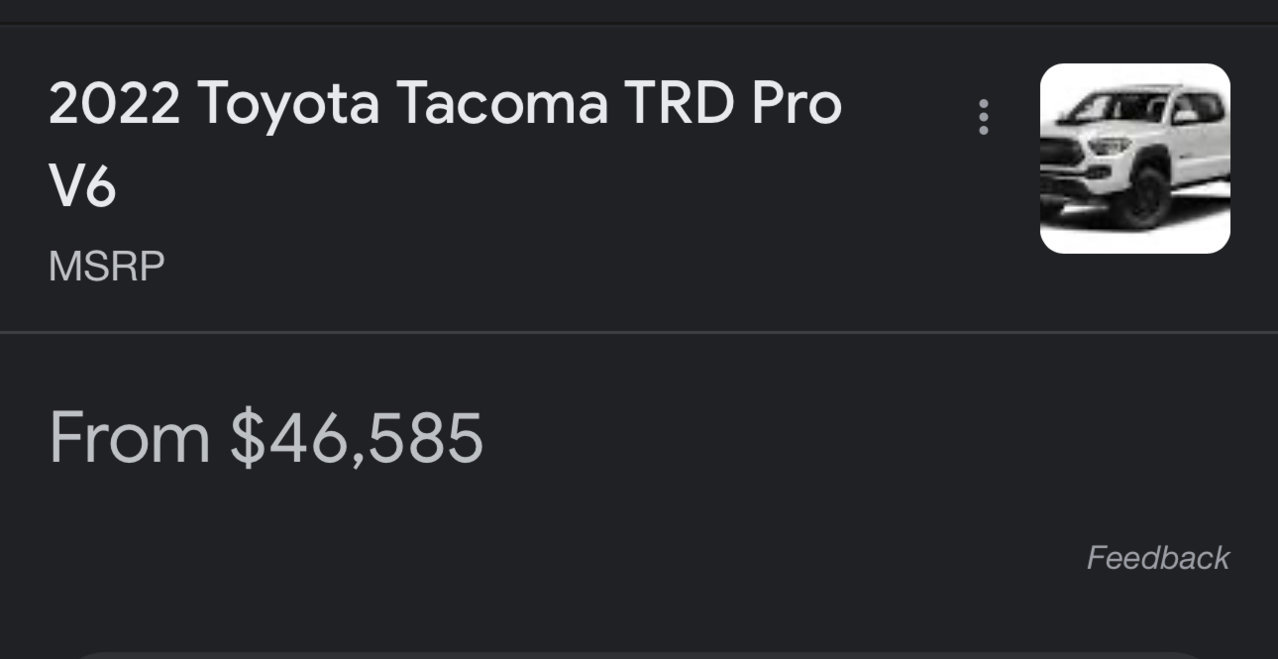Click the 2022 year in the title

(114, 103)
